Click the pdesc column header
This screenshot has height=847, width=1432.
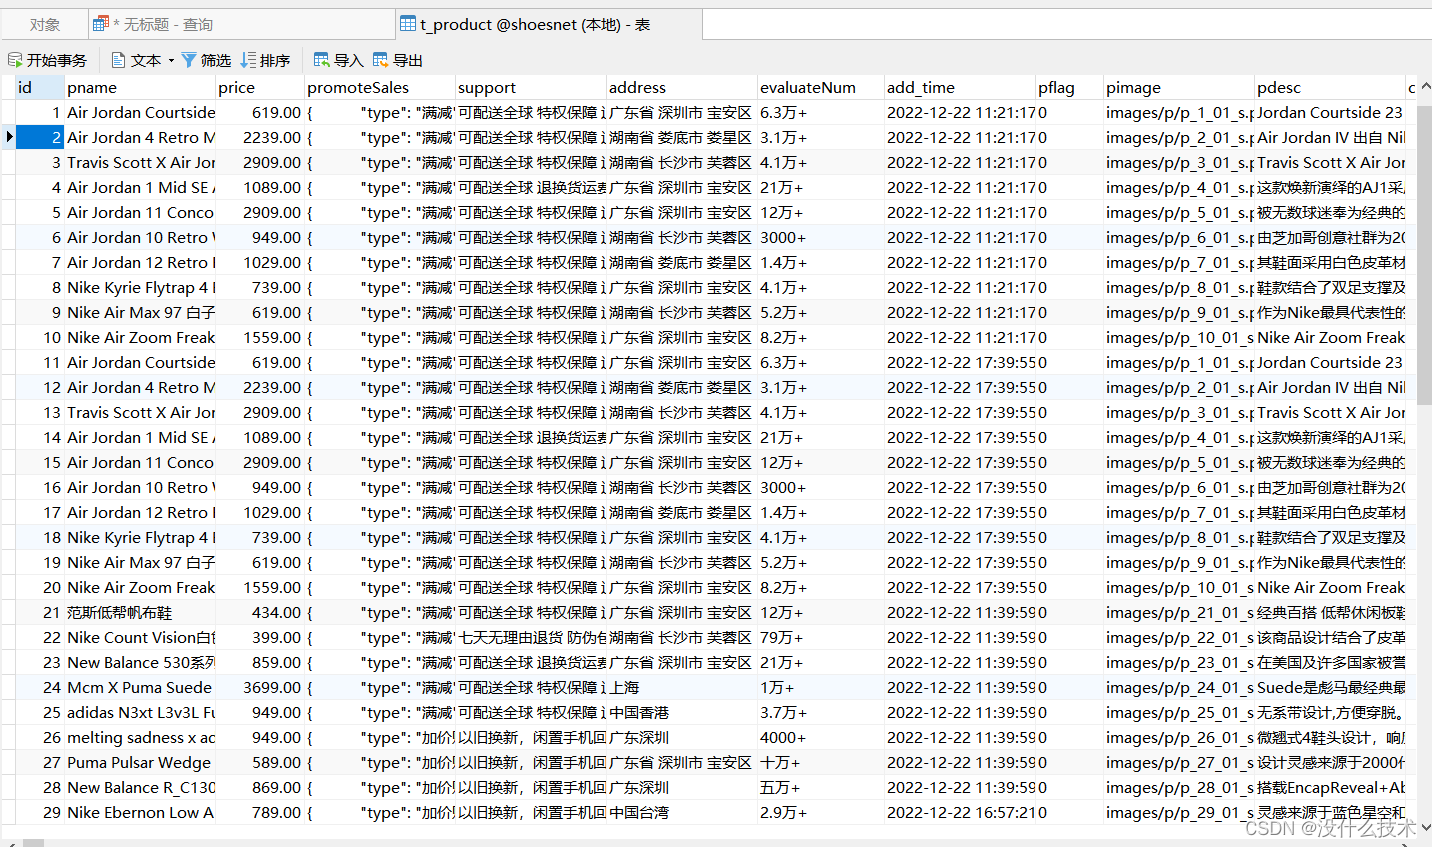(1330, 87)
